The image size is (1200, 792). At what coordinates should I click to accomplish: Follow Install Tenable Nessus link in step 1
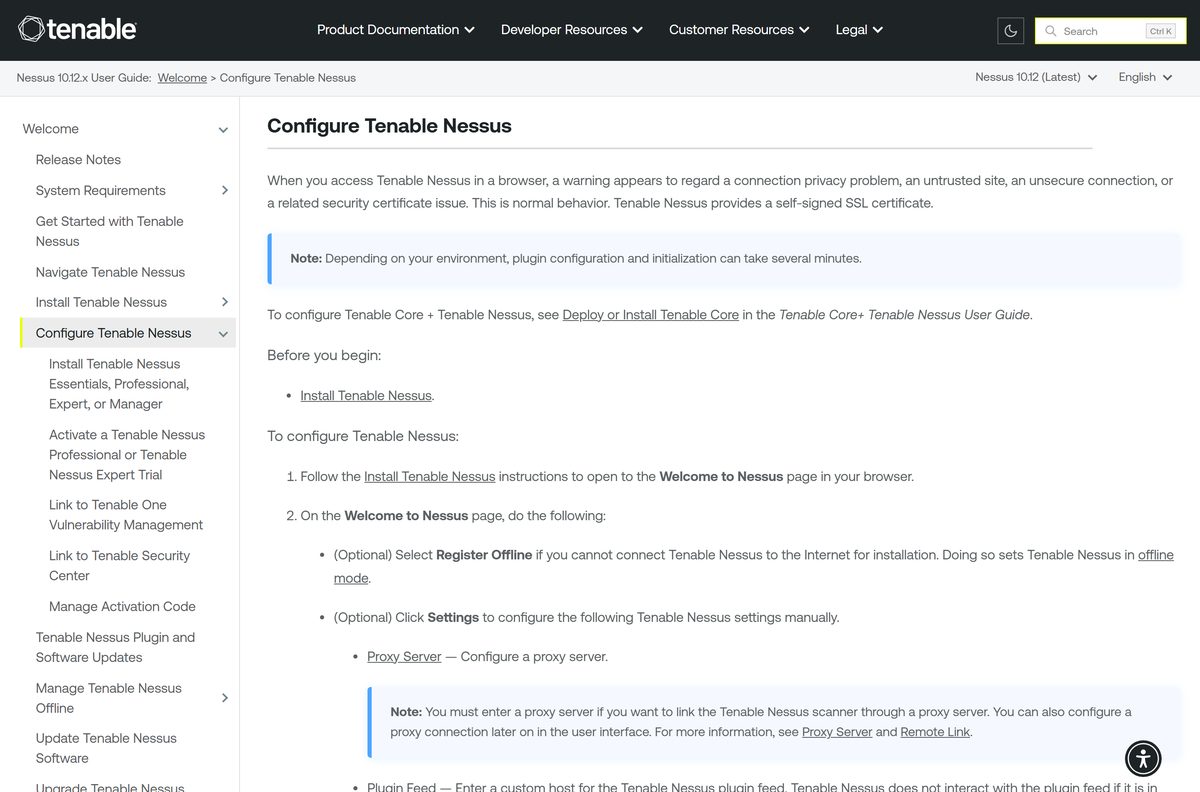[430, 477]
